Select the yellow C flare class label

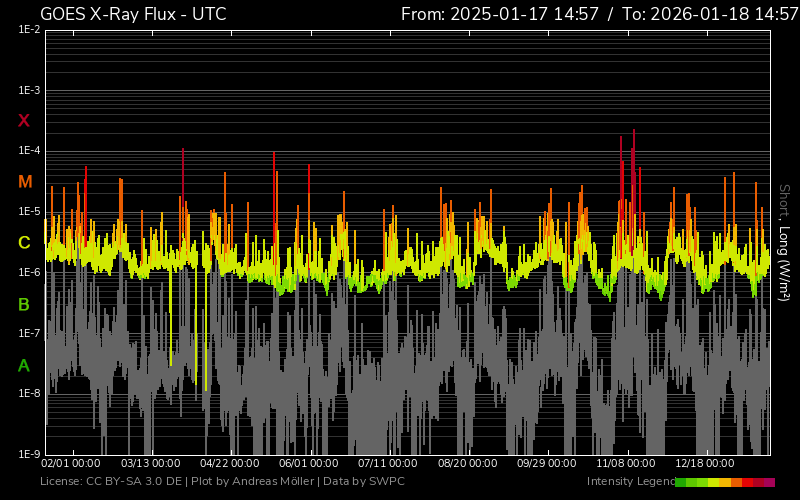(x=24, y=243)
